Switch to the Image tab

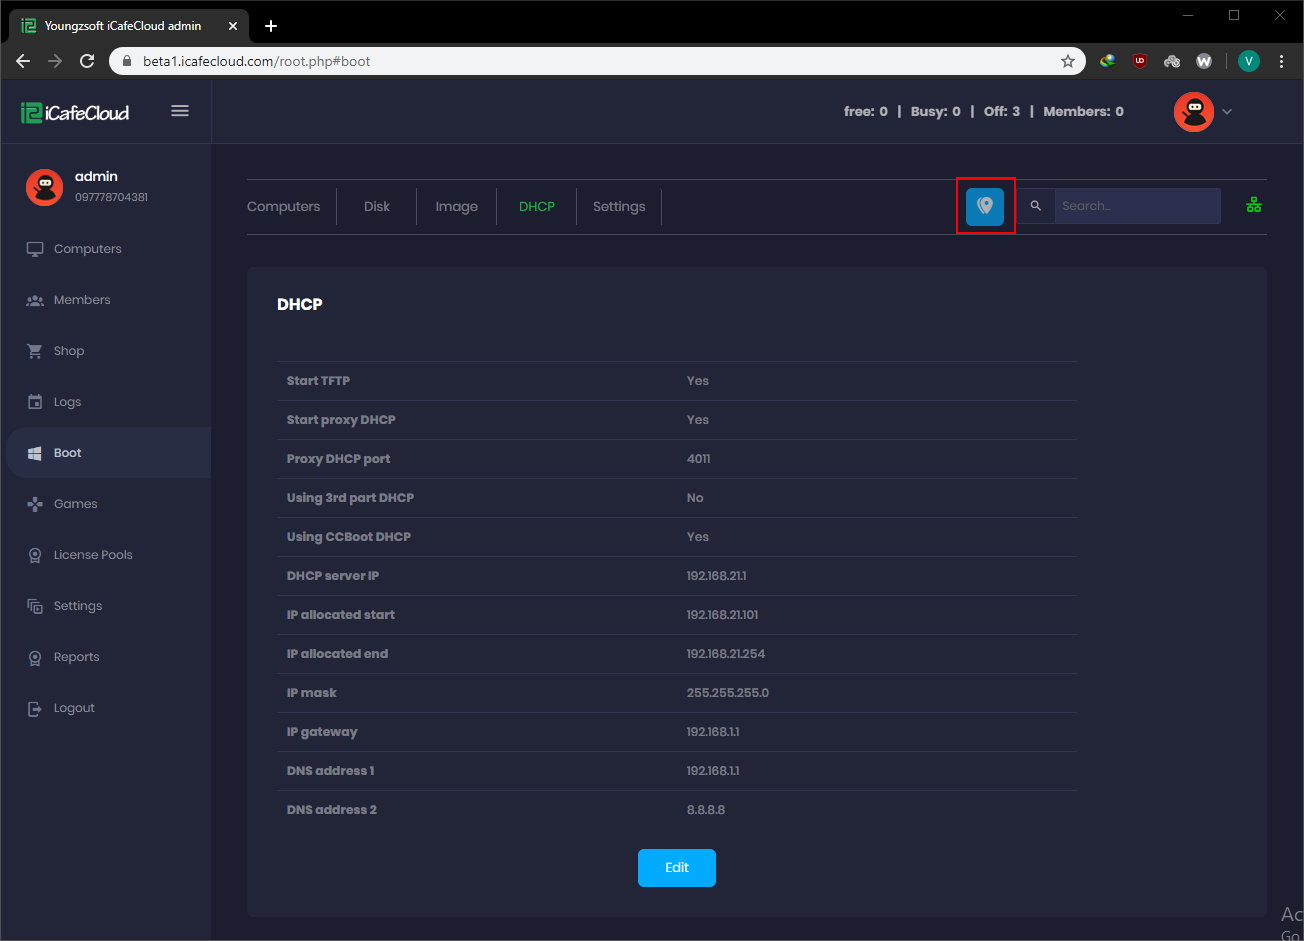pos(456,207)
